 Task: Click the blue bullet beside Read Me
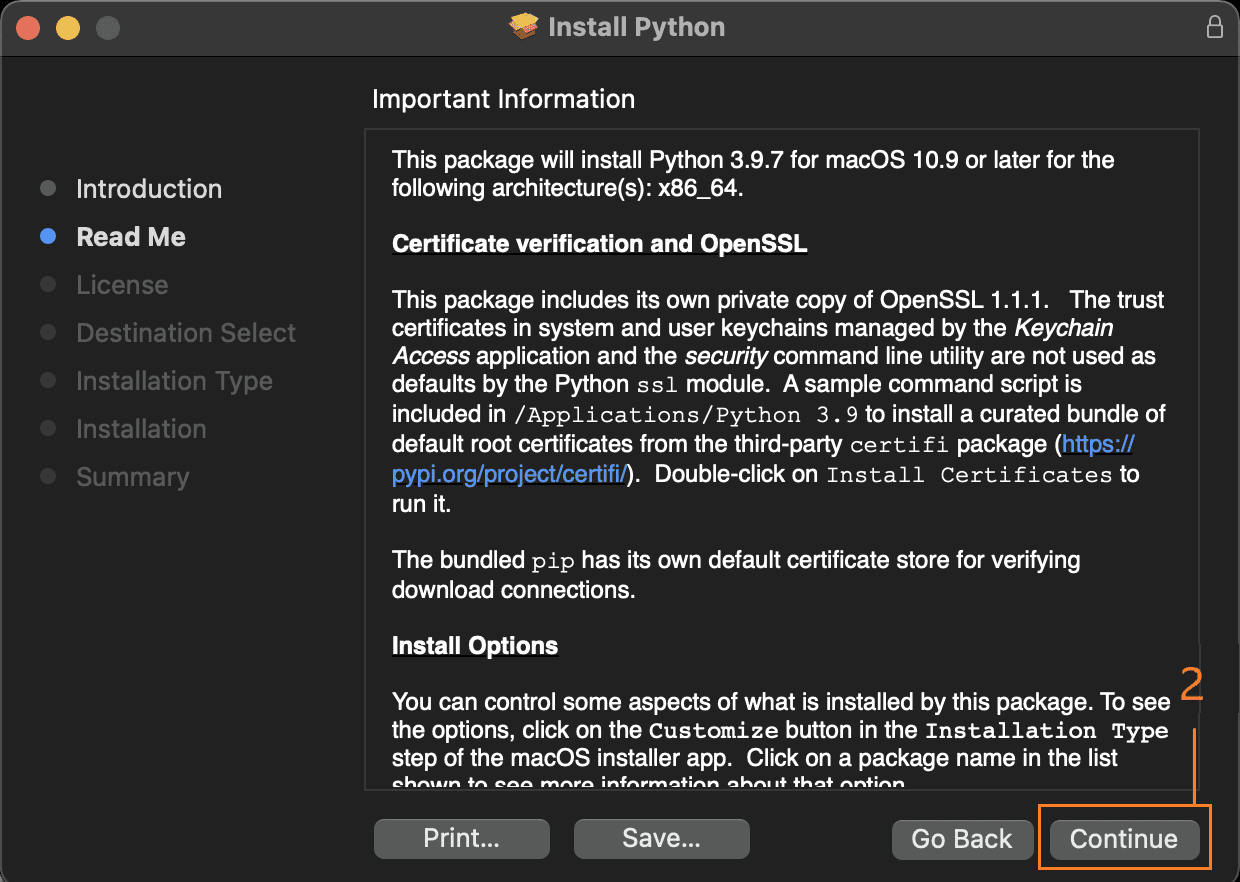[48, 237]
